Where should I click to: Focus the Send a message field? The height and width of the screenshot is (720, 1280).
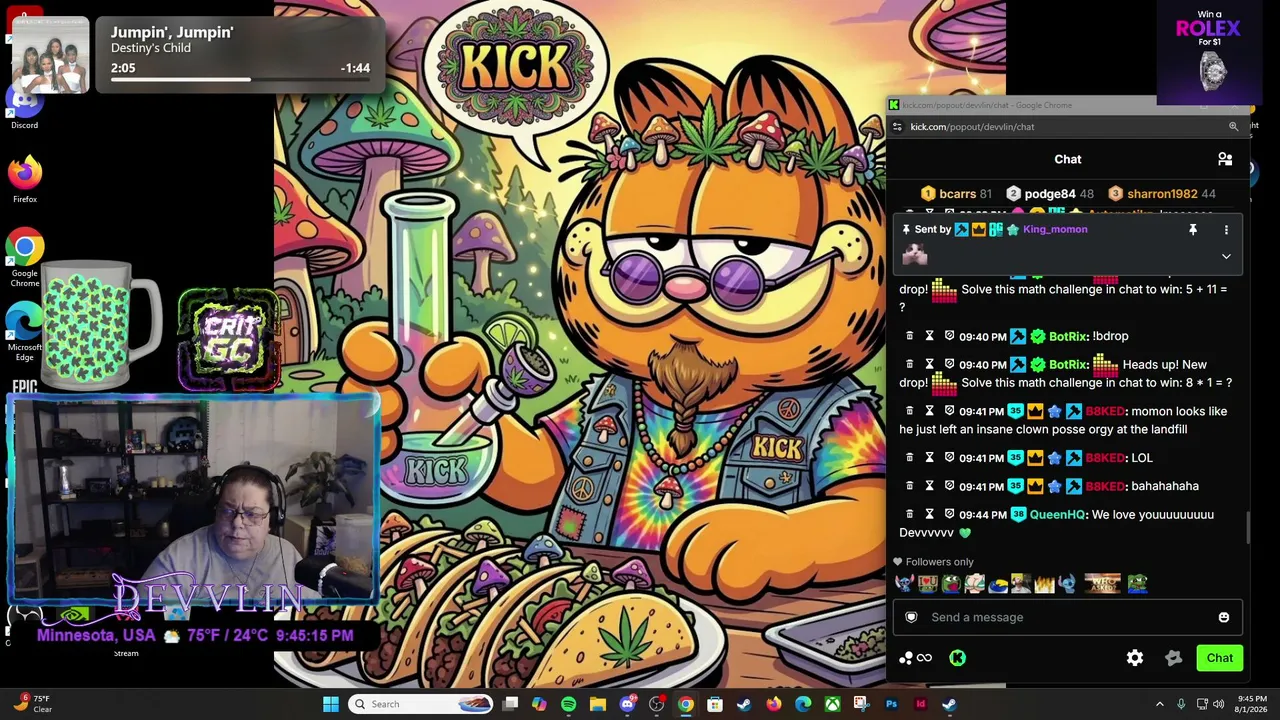click(1068, 617)
